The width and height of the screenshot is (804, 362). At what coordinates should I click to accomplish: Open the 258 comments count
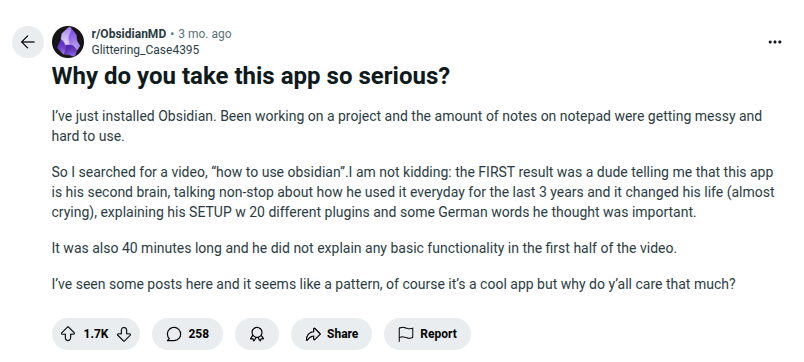(x=198, y=334)
